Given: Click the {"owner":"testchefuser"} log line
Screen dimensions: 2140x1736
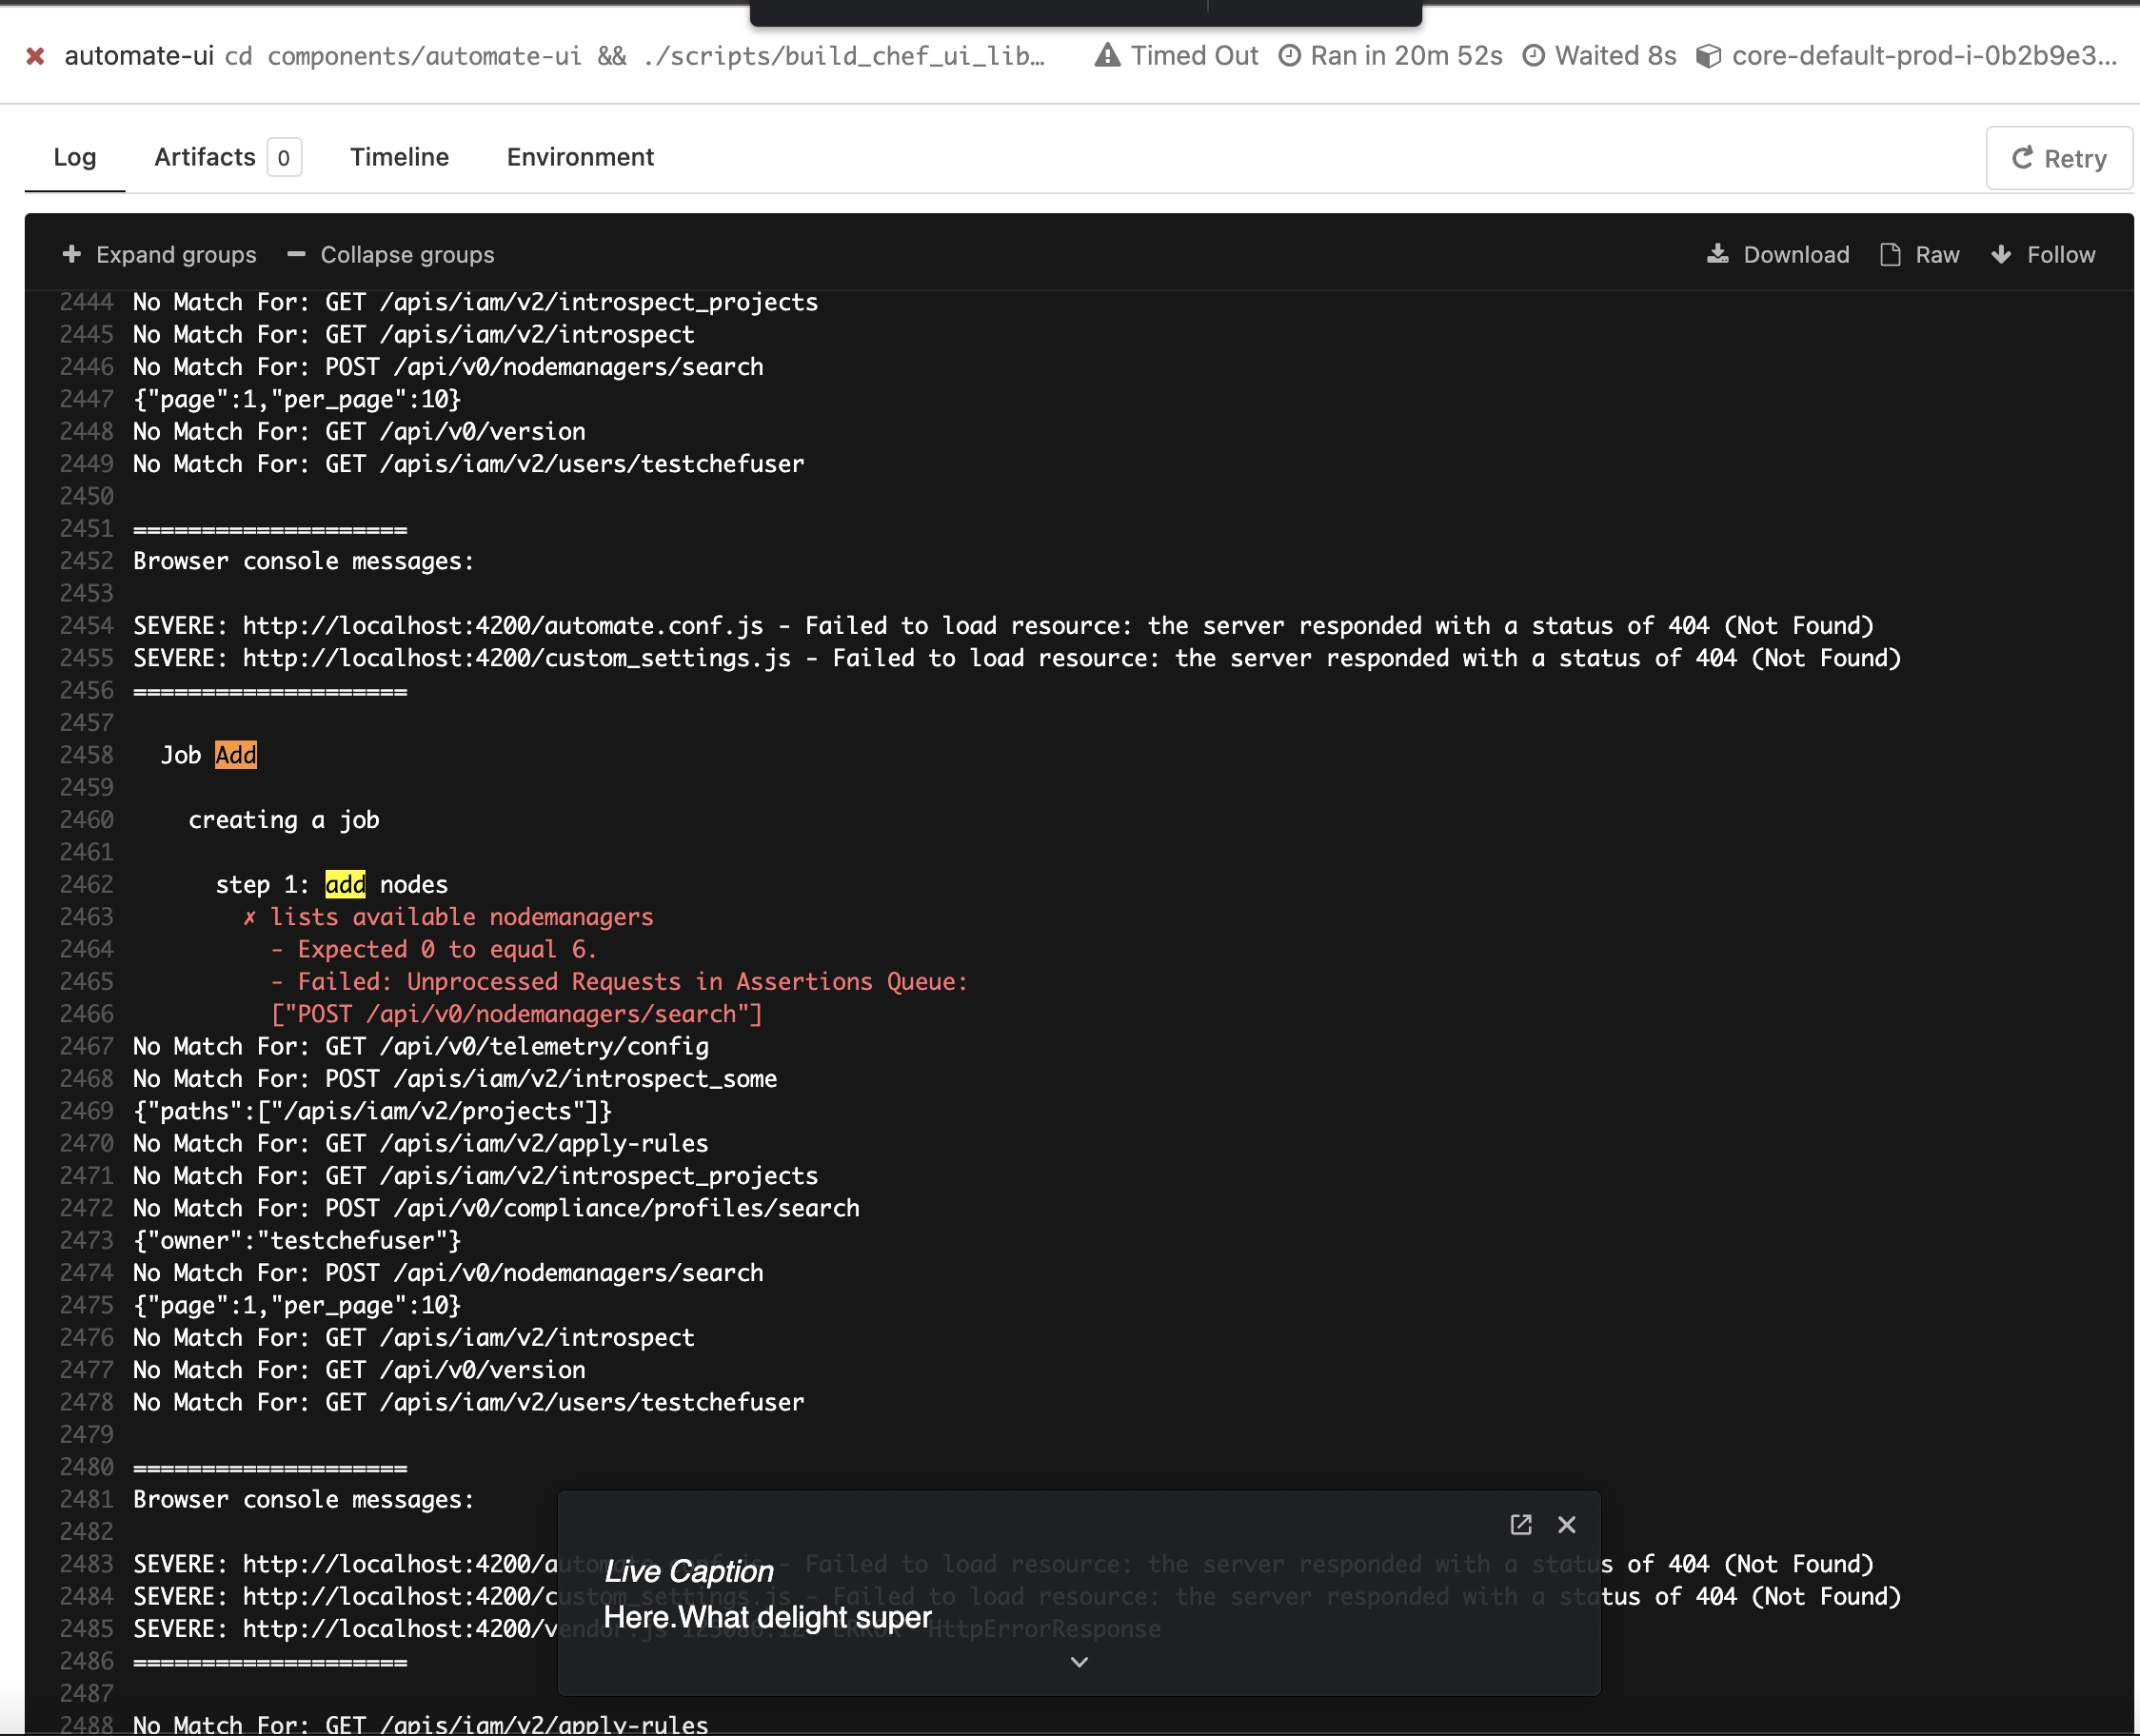Looking at the screenshot, I should click(x=297, y=1240).
